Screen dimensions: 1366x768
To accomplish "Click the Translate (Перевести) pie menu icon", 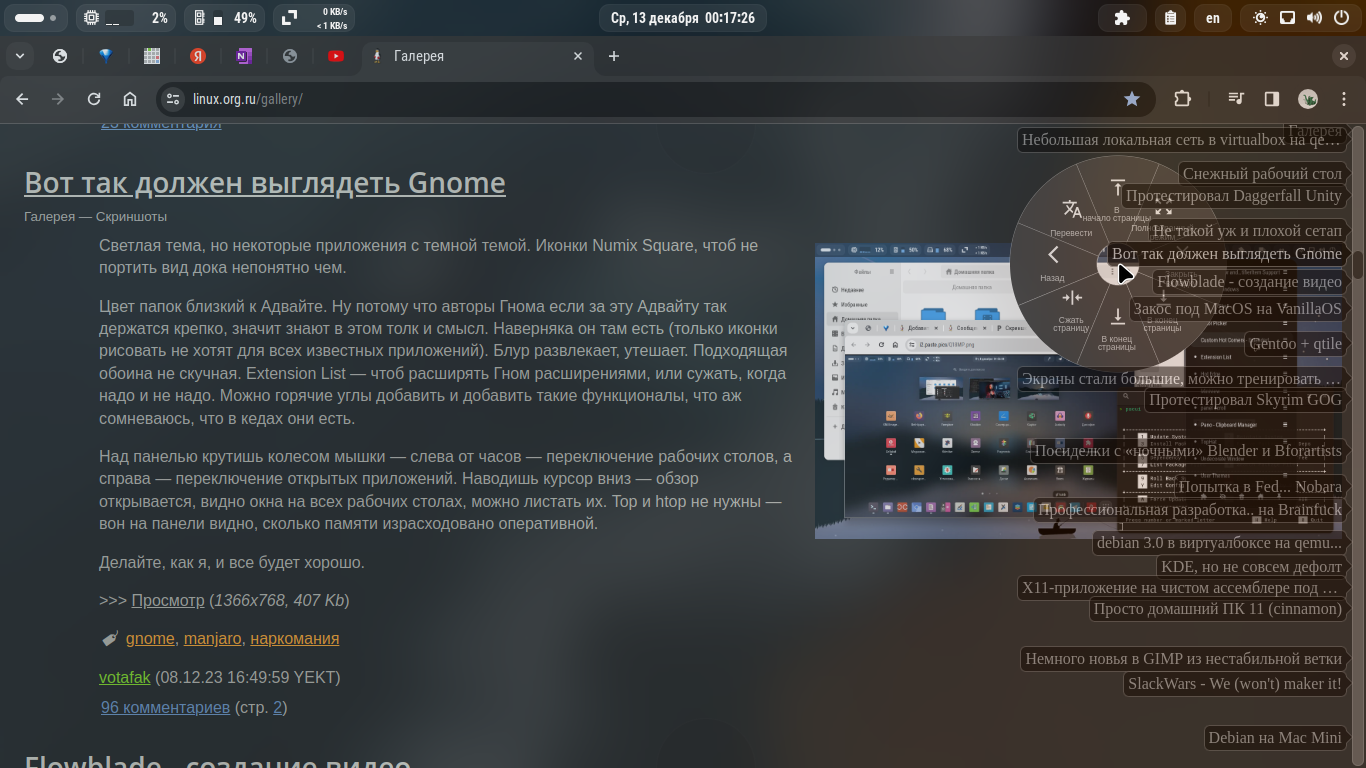I will pyautogui.click(x=1071, y=208).
